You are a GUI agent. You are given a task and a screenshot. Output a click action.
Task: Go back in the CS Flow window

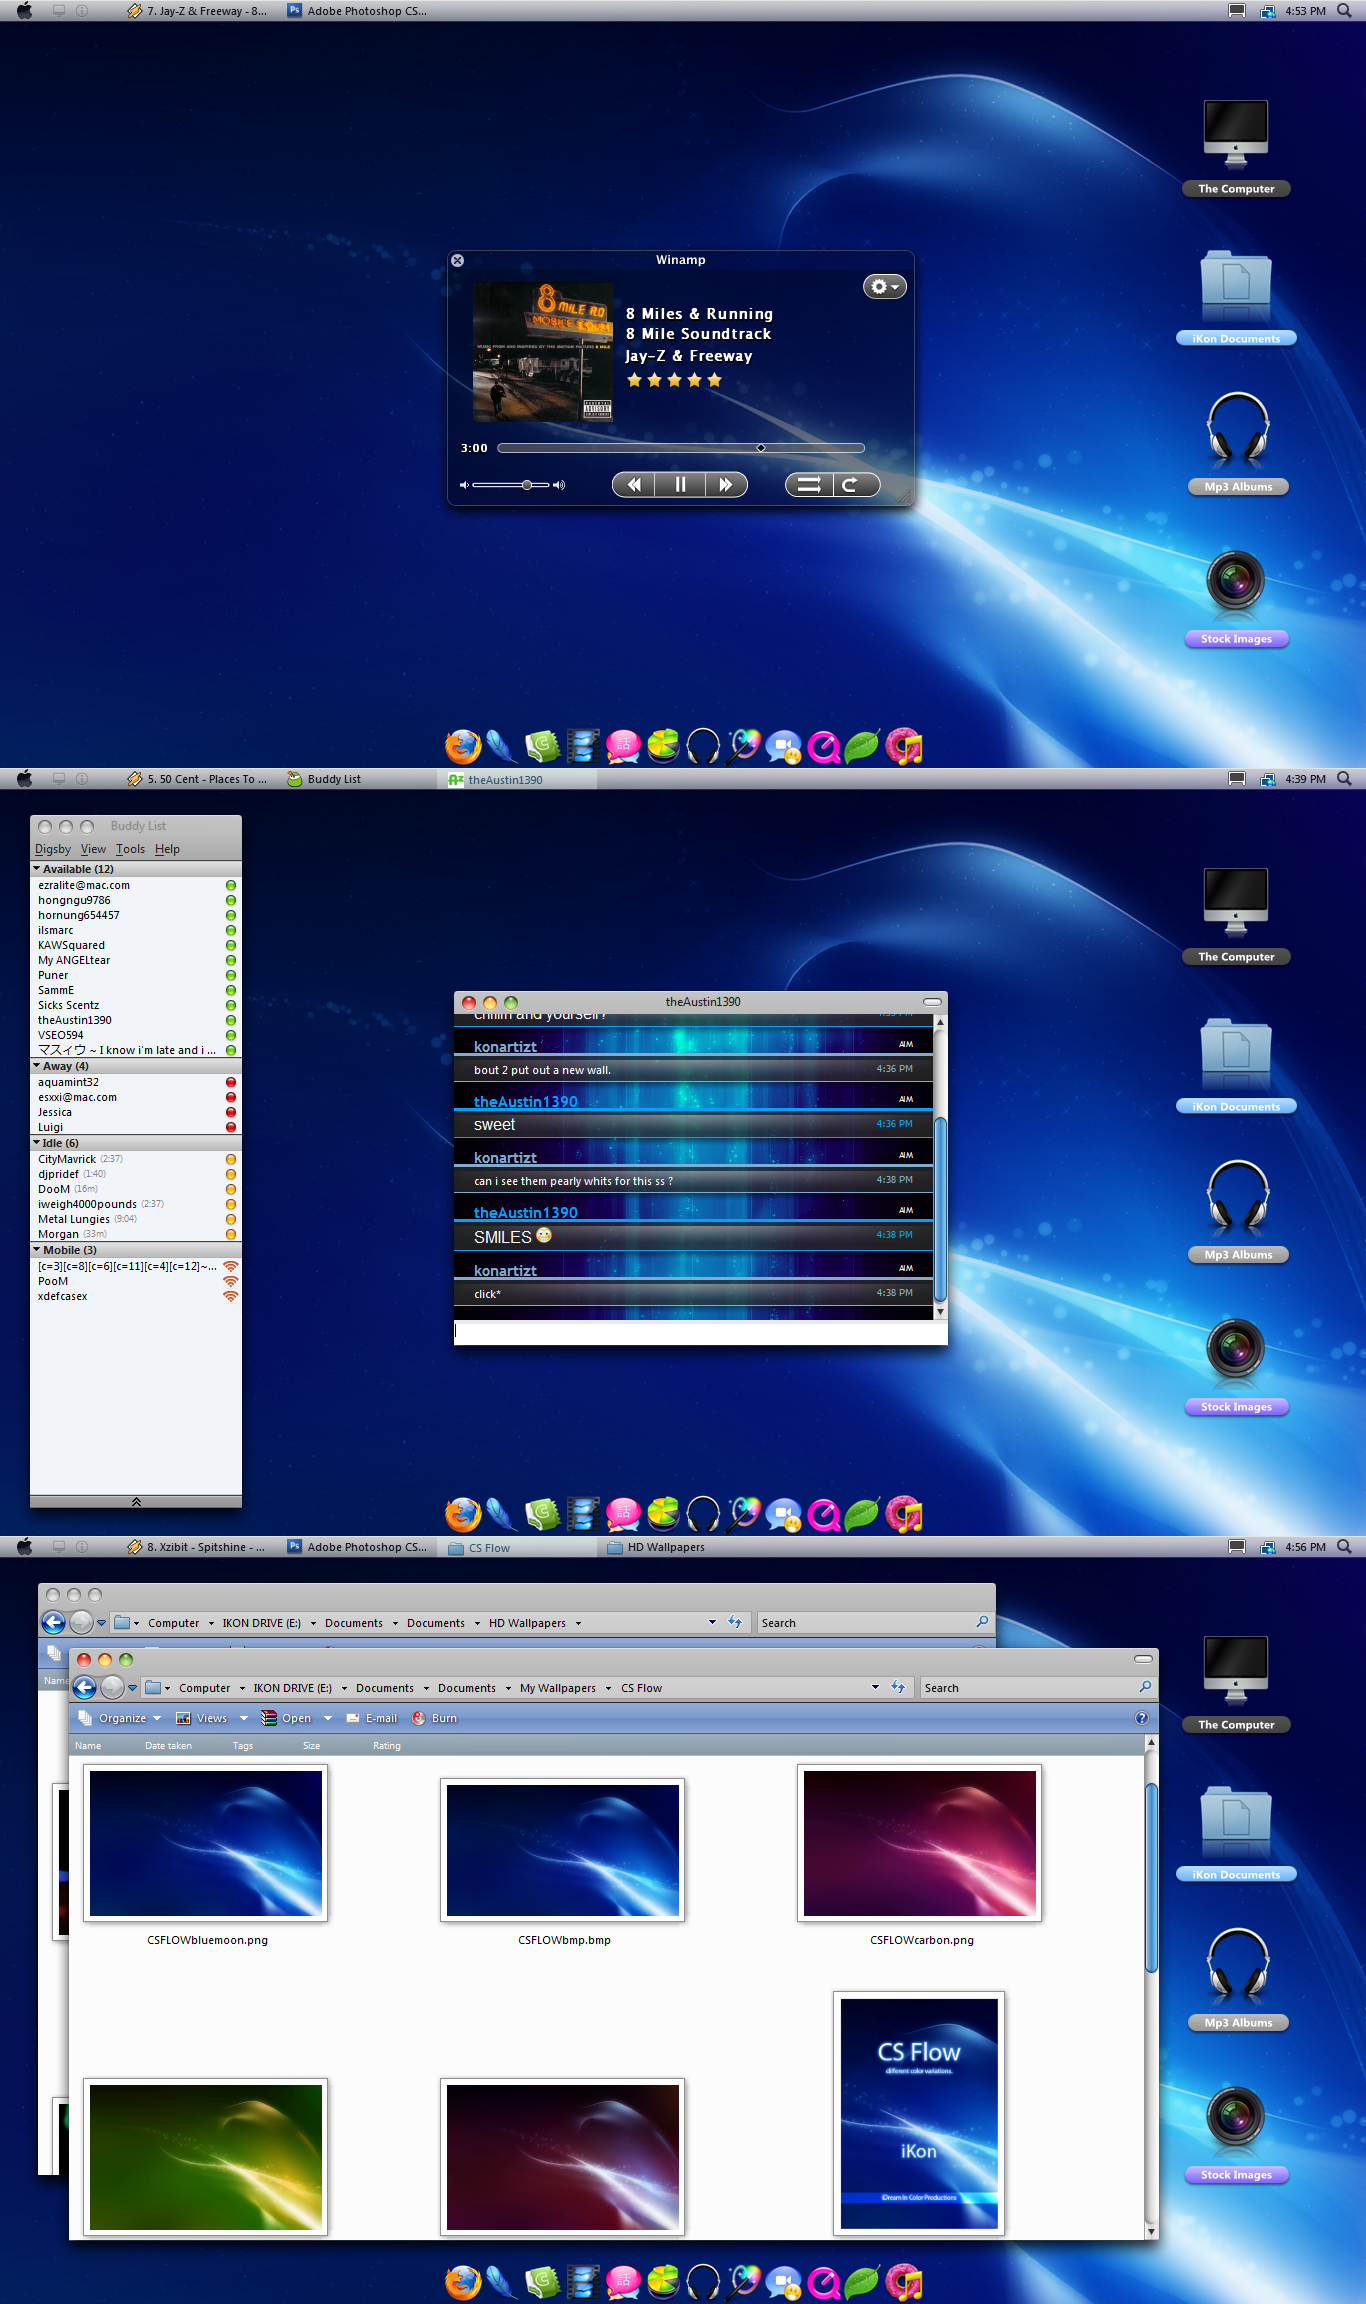pos(85,1688)
